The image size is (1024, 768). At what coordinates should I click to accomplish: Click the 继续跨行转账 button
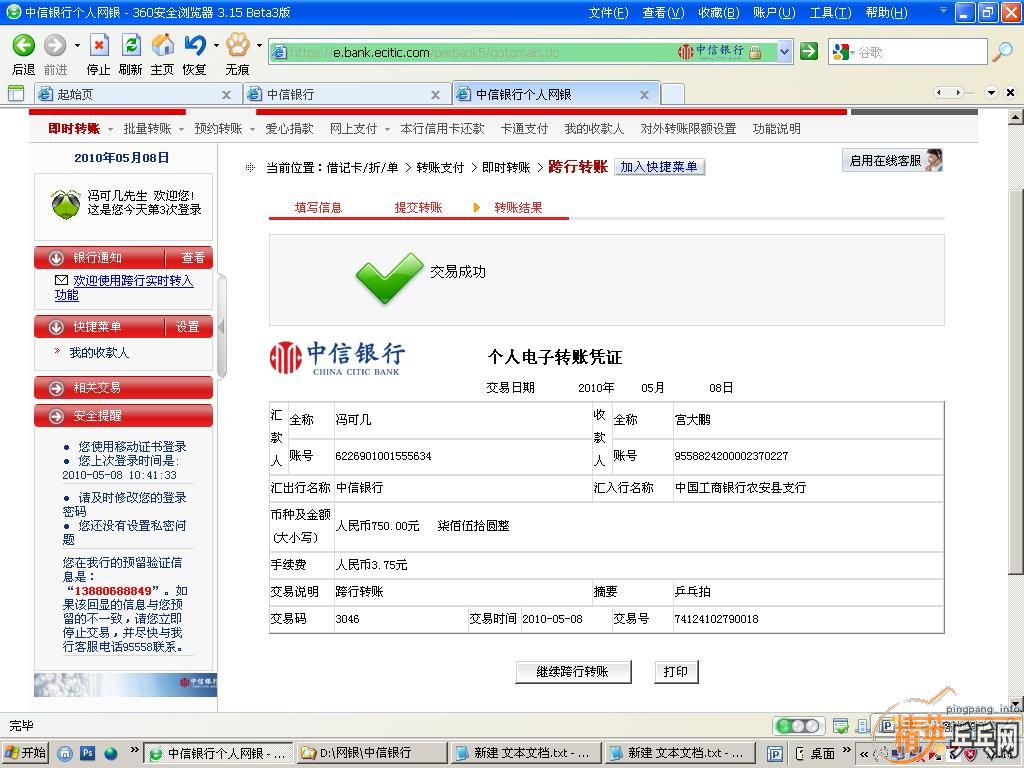[573, 672]
